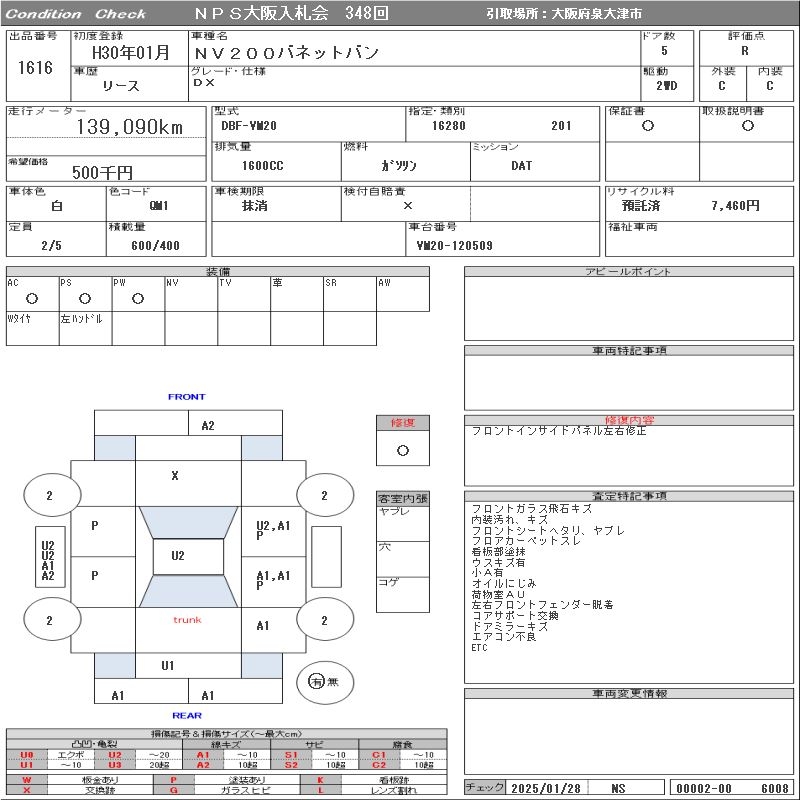Image resolution: width=800 pixels, height=800 pixels.
Task: Click the rear-right tire circle marked 2
Action: coord(325,620)
